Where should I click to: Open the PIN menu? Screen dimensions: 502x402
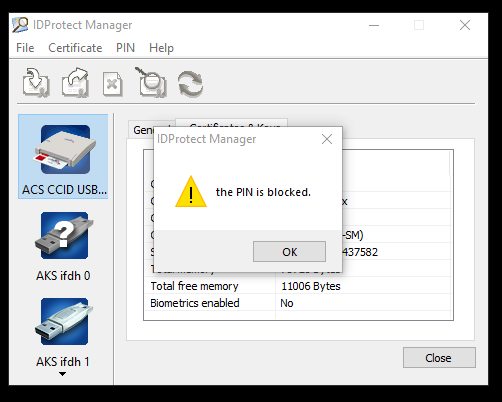tap(125, 48)
